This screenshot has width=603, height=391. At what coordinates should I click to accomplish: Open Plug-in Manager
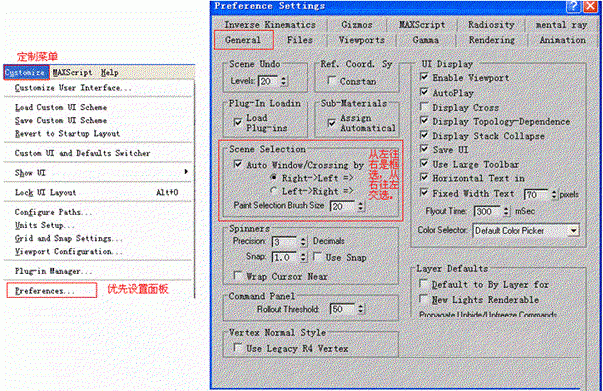click(53, 271)
